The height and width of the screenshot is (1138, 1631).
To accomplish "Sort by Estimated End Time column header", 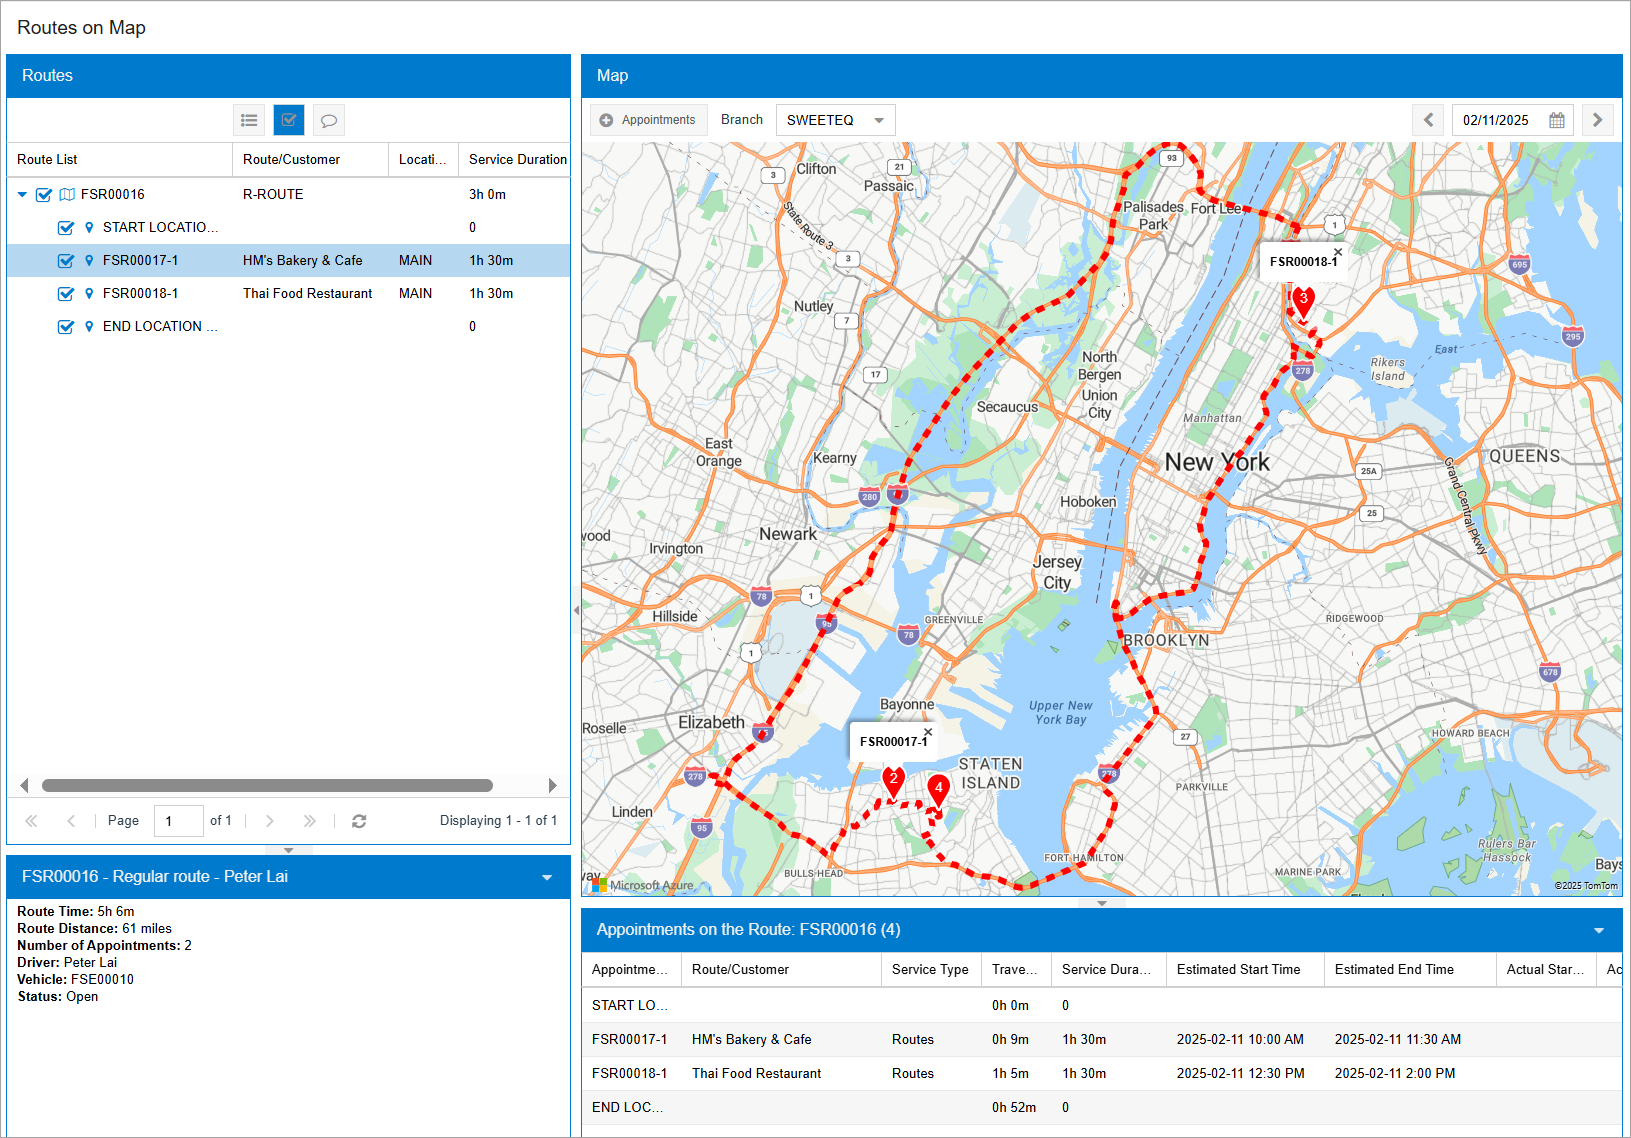I will tap(1410, 969).
